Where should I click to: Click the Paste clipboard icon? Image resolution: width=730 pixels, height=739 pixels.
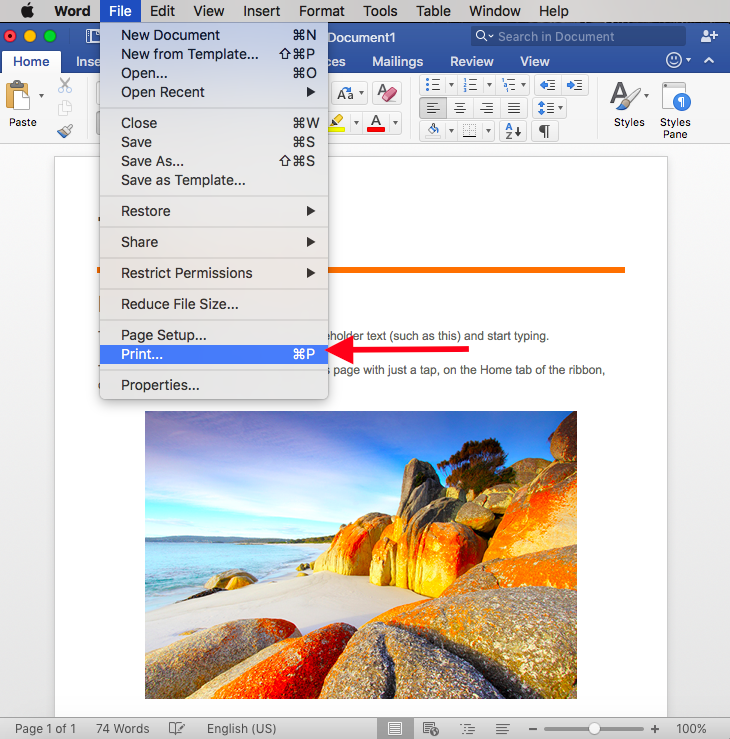[17, 95]
